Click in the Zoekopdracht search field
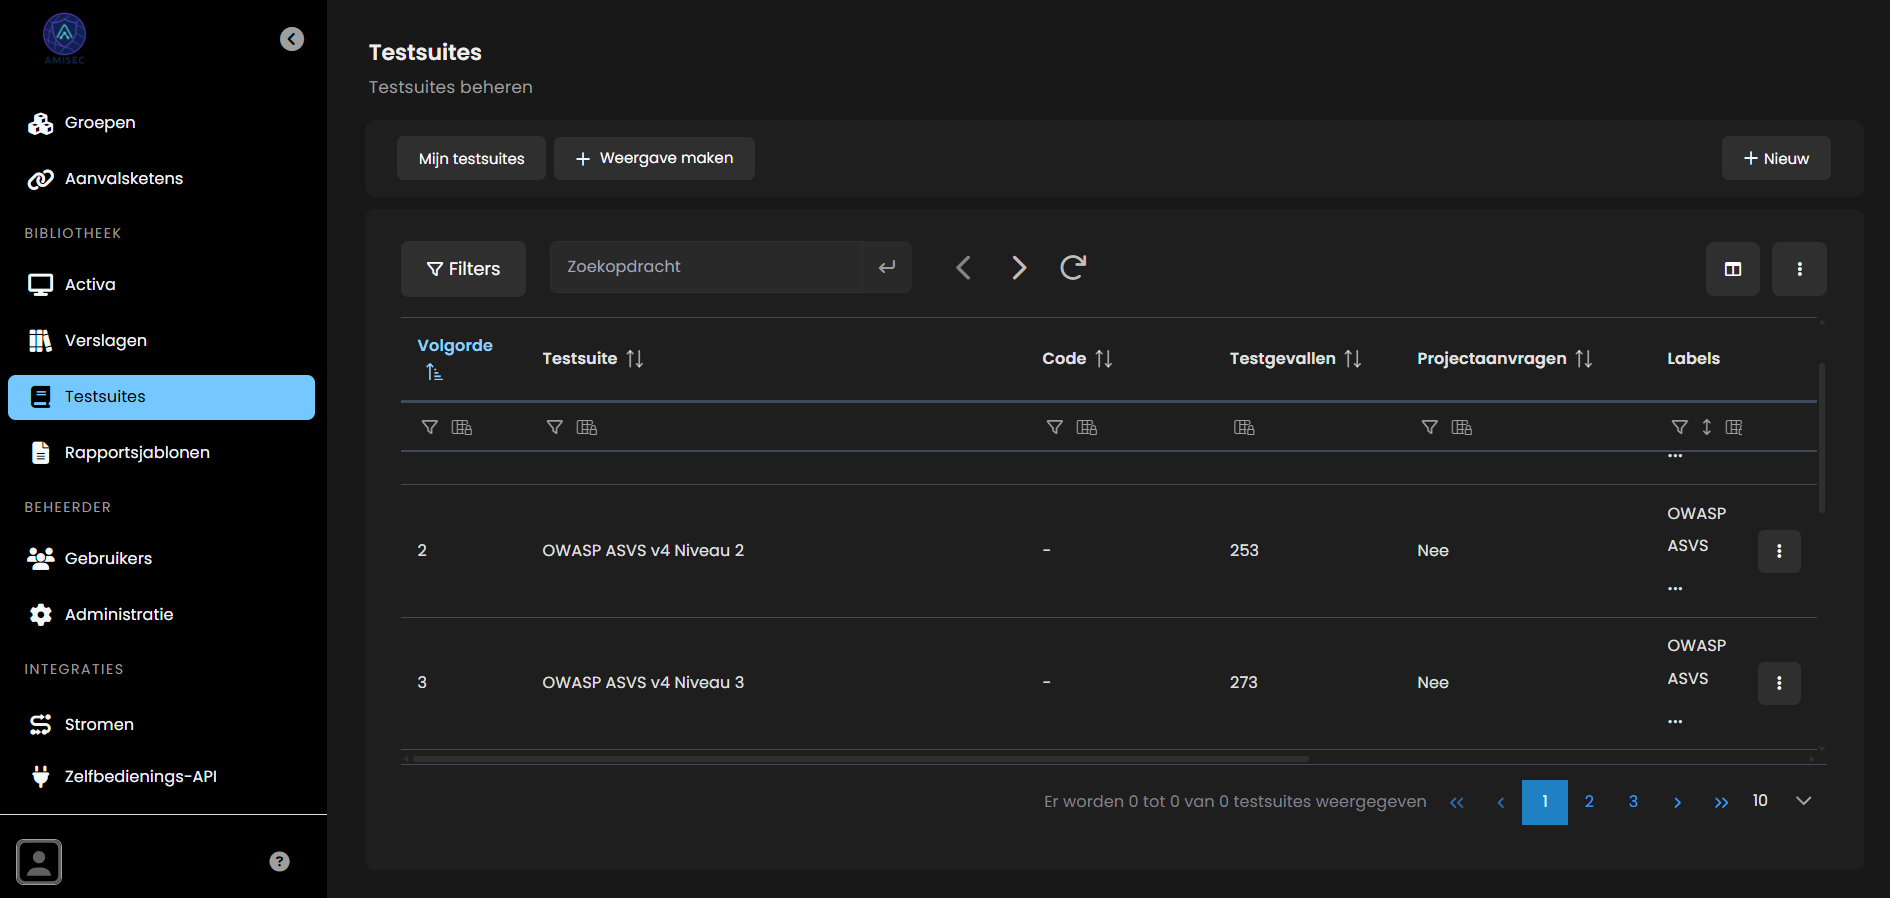The height and width of the screenshot is (898, 1890). click(x=705, y=267)
